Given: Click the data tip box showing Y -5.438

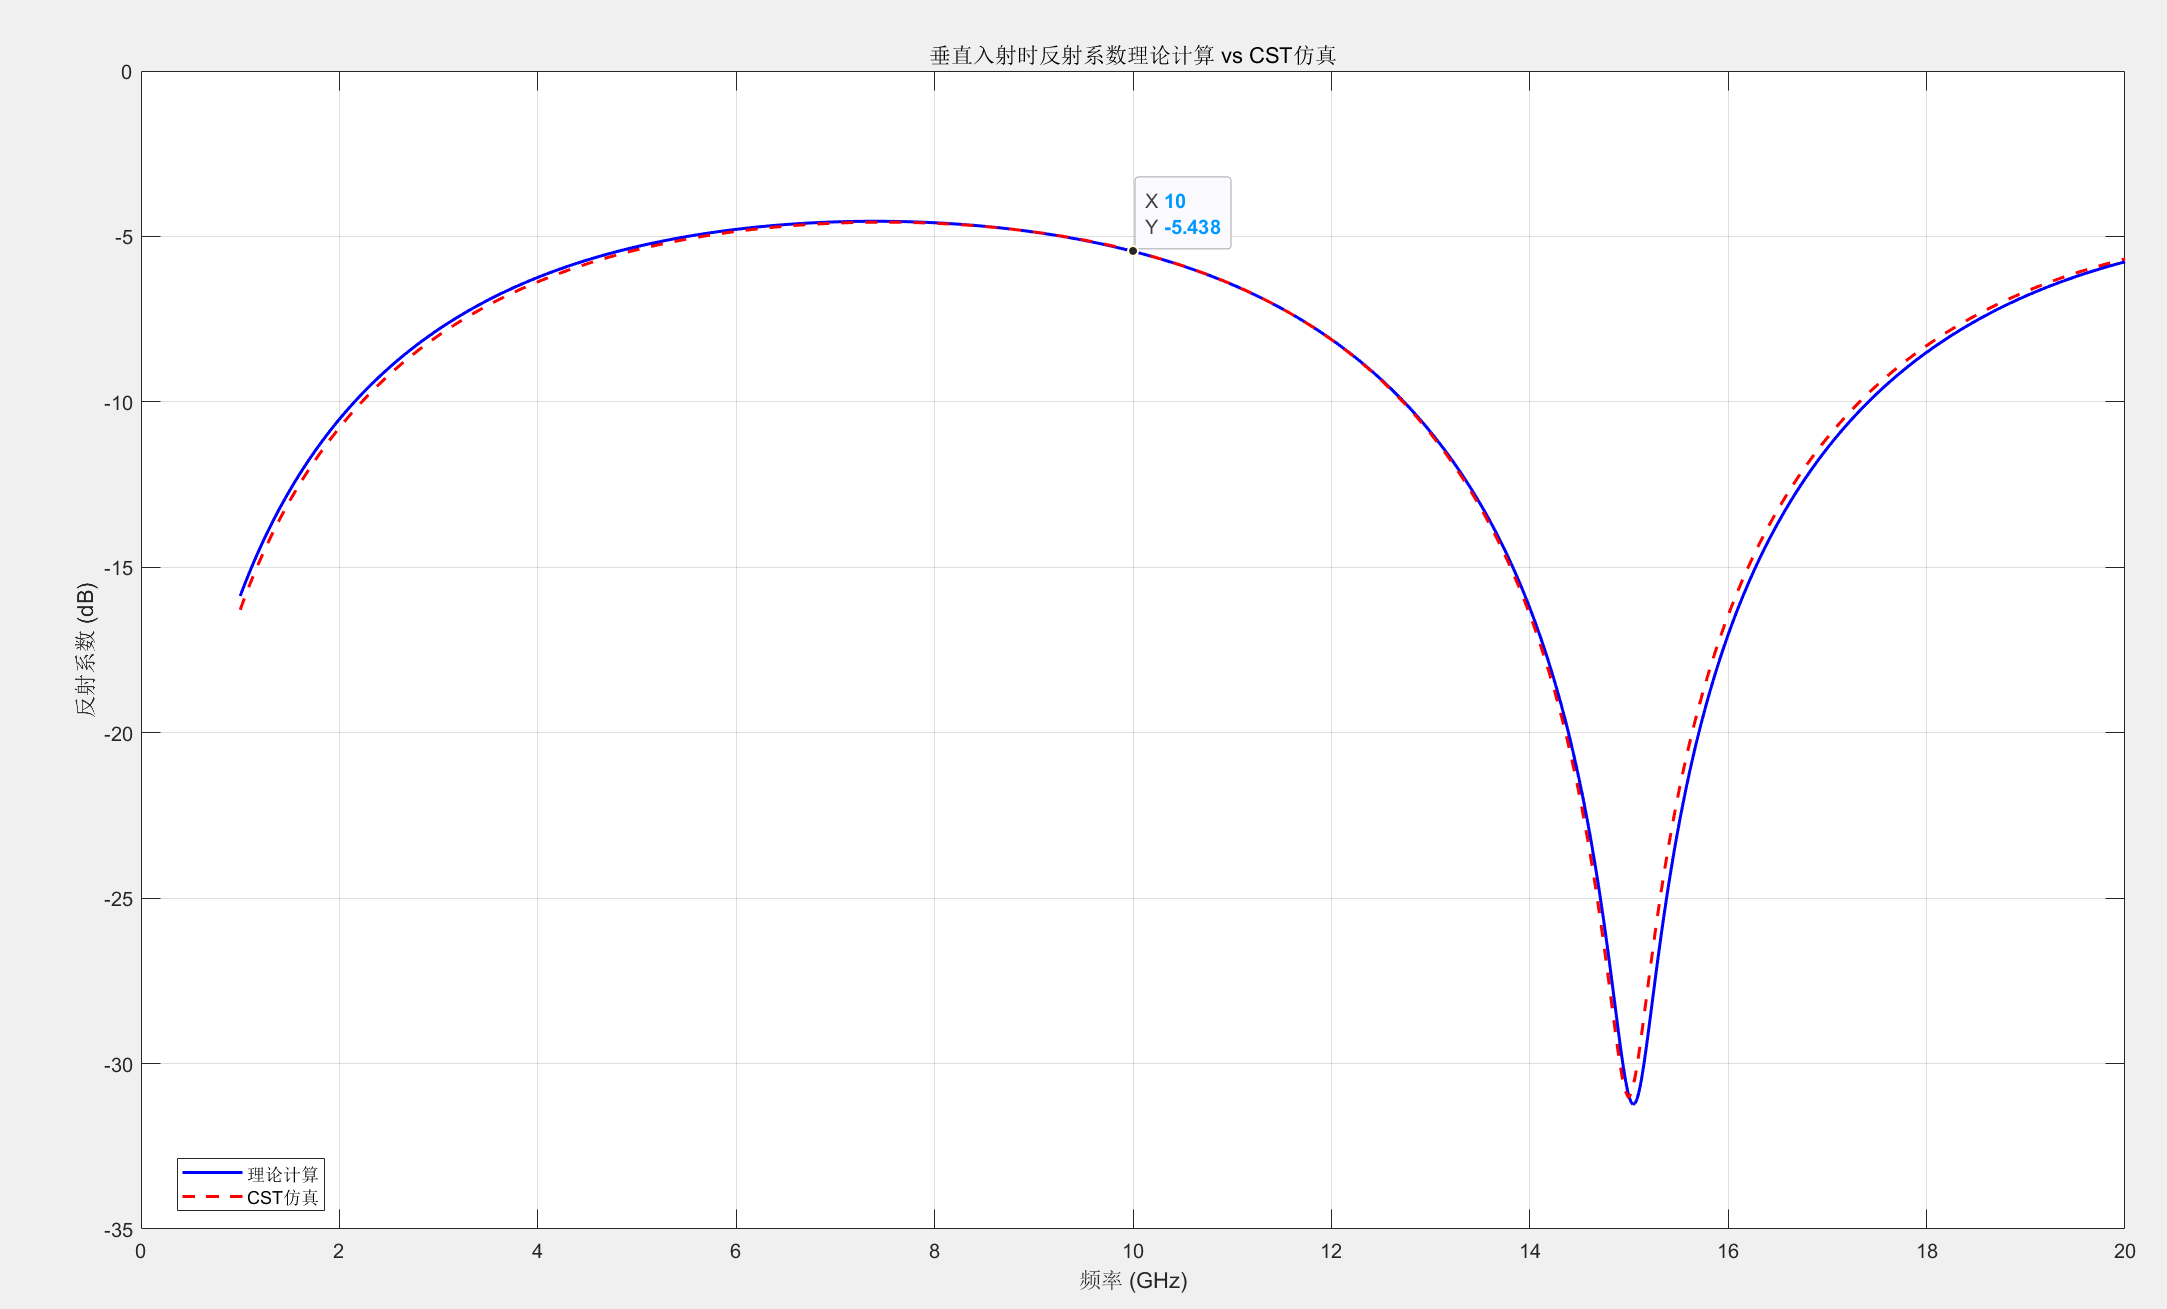Looking at the screenshot, I should coord(1182,214).
